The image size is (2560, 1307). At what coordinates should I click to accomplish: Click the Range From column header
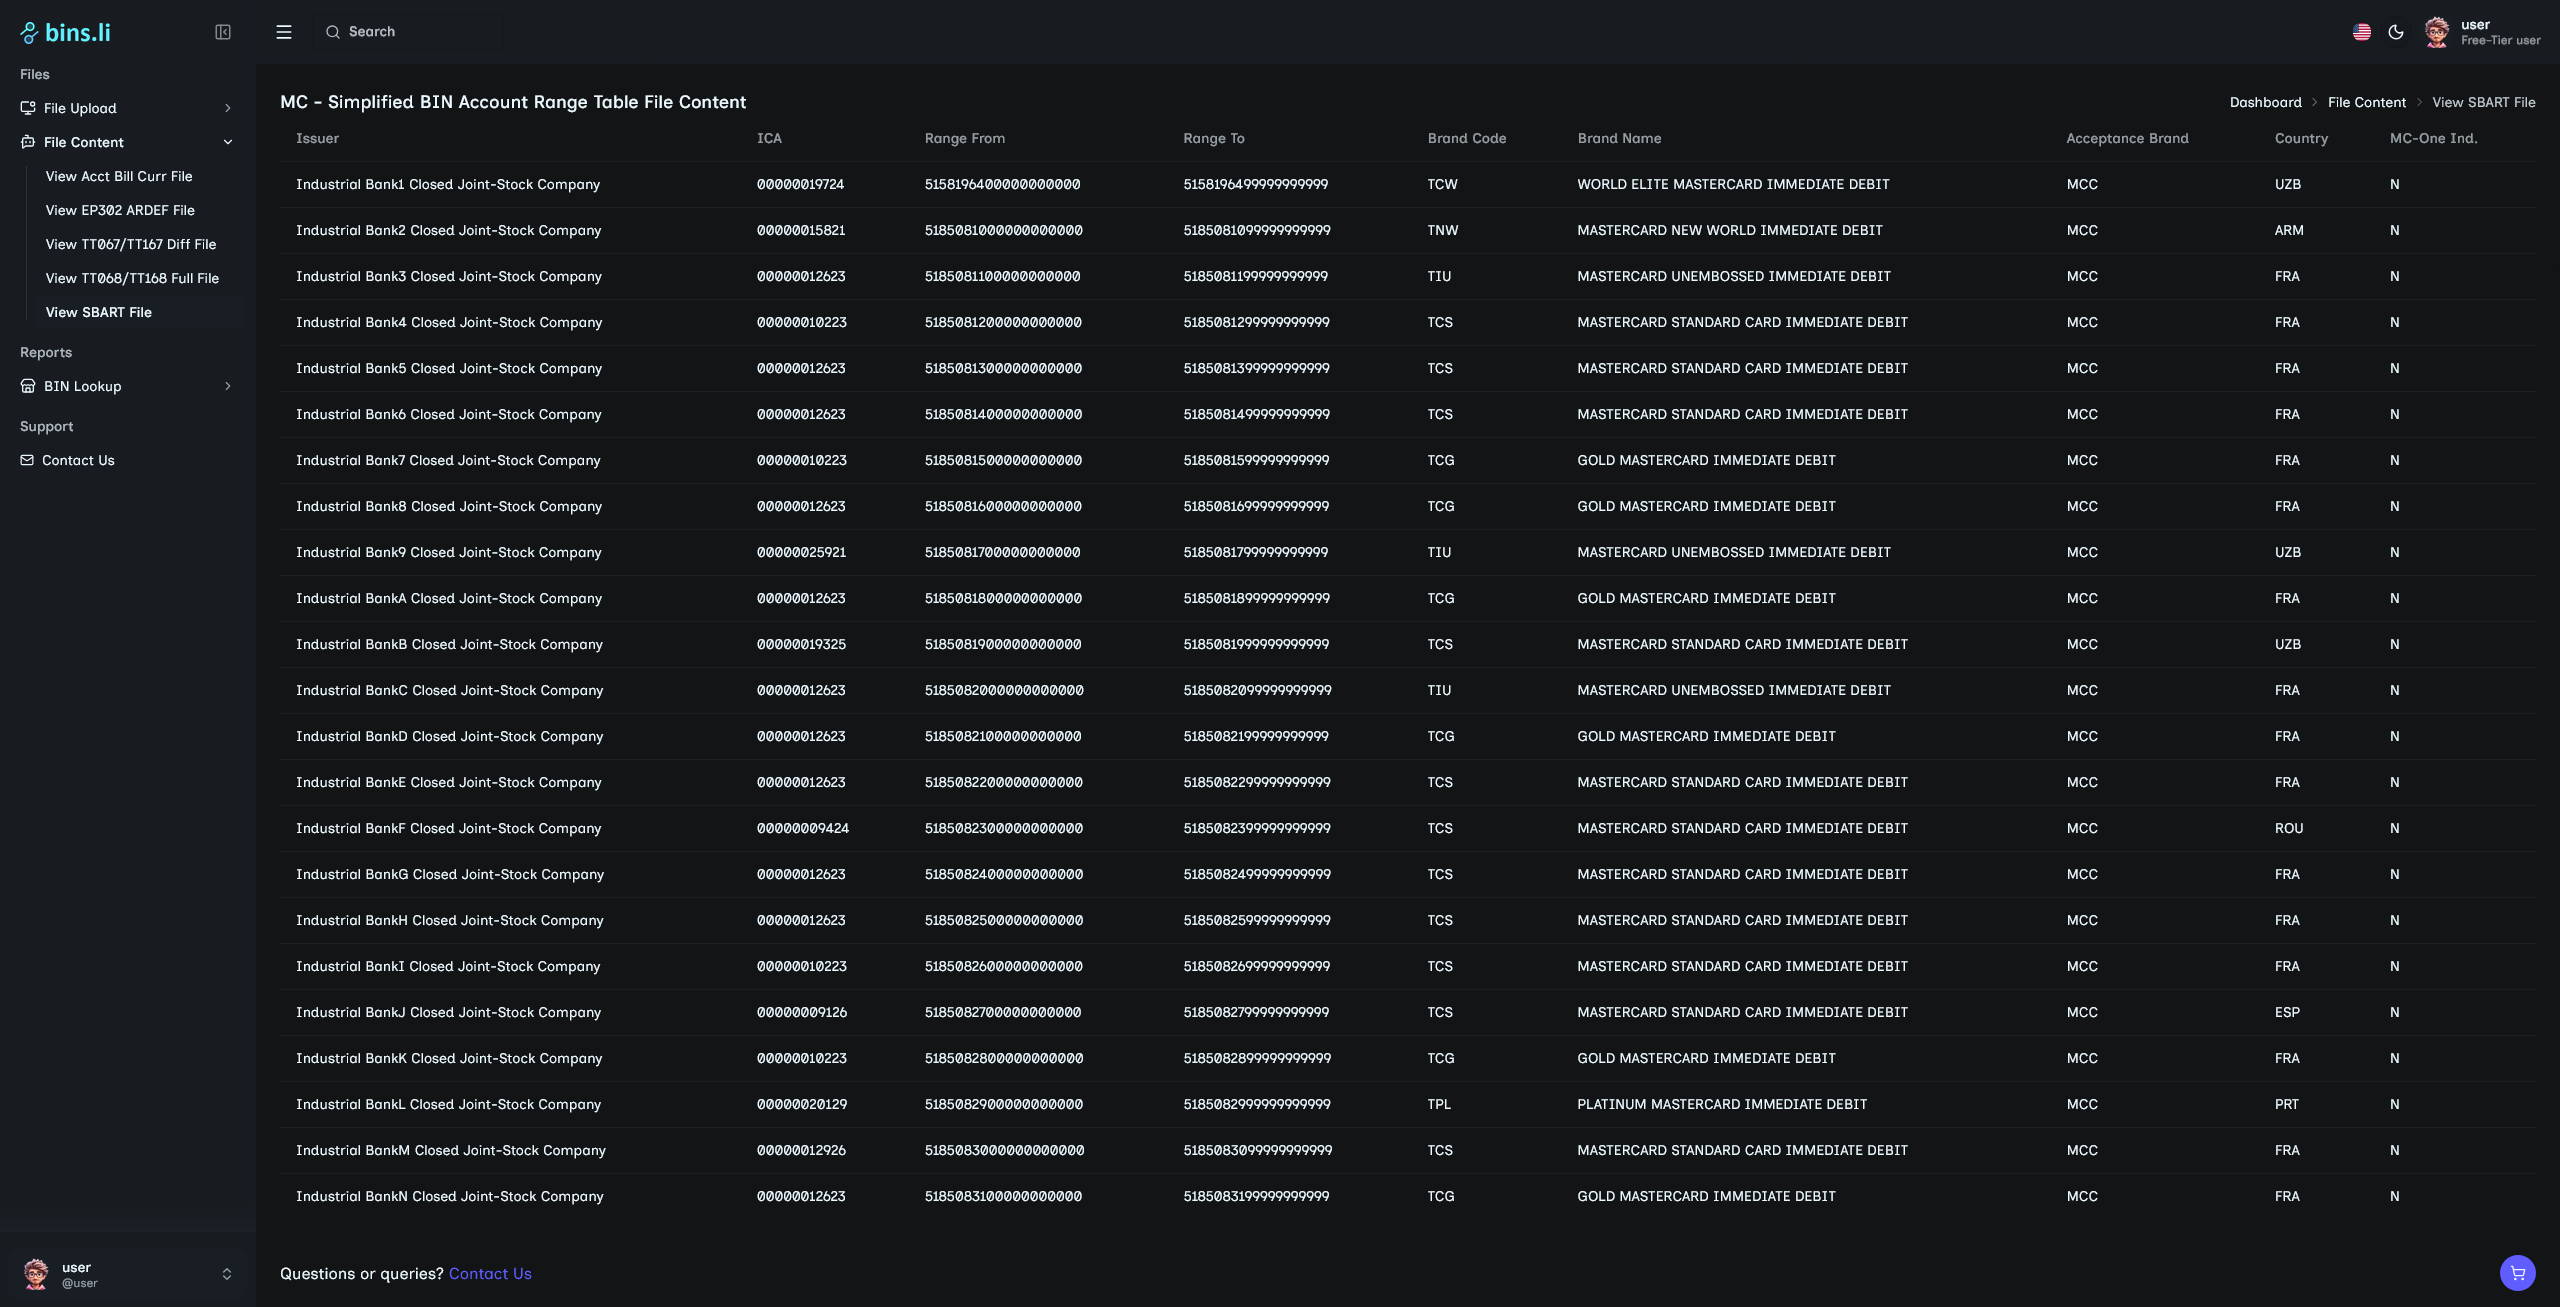(964, 138)
